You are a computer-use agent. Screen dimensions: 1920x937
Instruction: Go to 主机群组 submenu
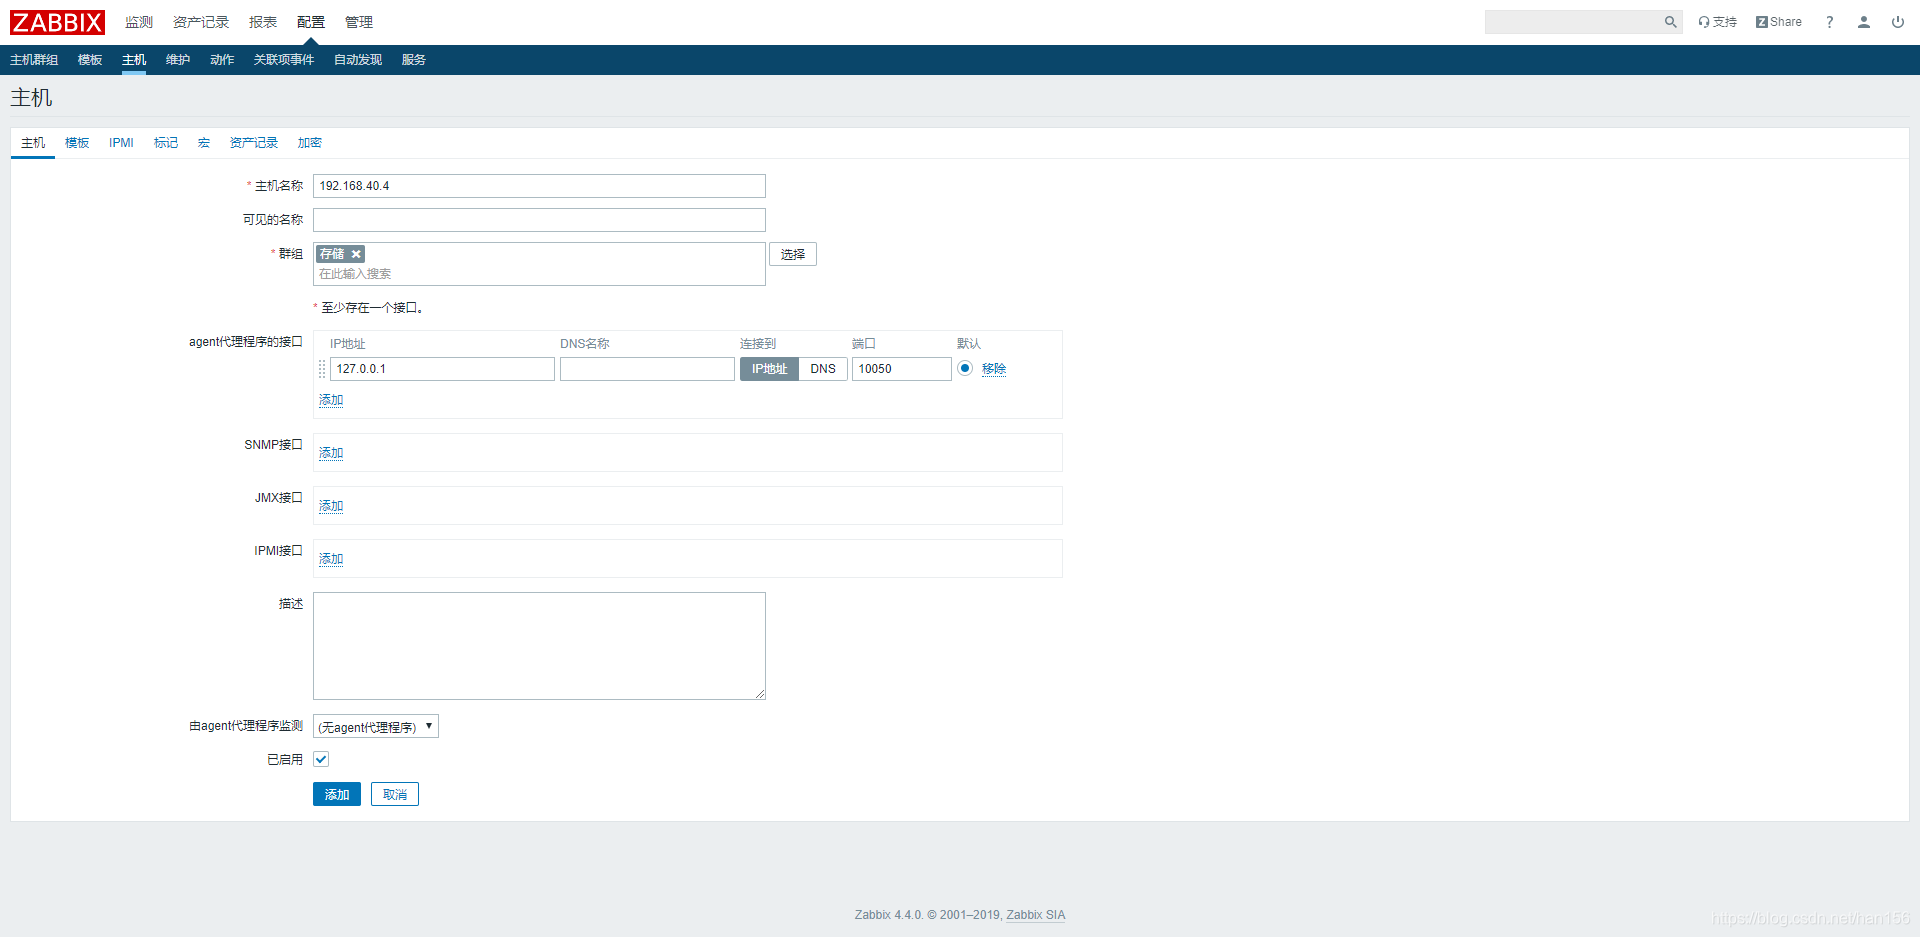click(x=34, y=60)
